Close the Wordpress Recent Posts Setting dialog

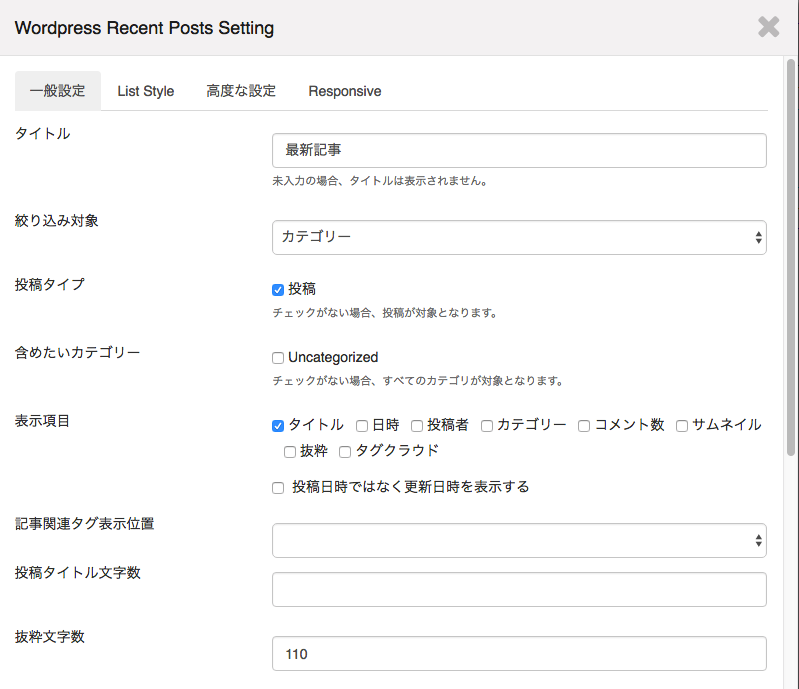tap(768, 27)
